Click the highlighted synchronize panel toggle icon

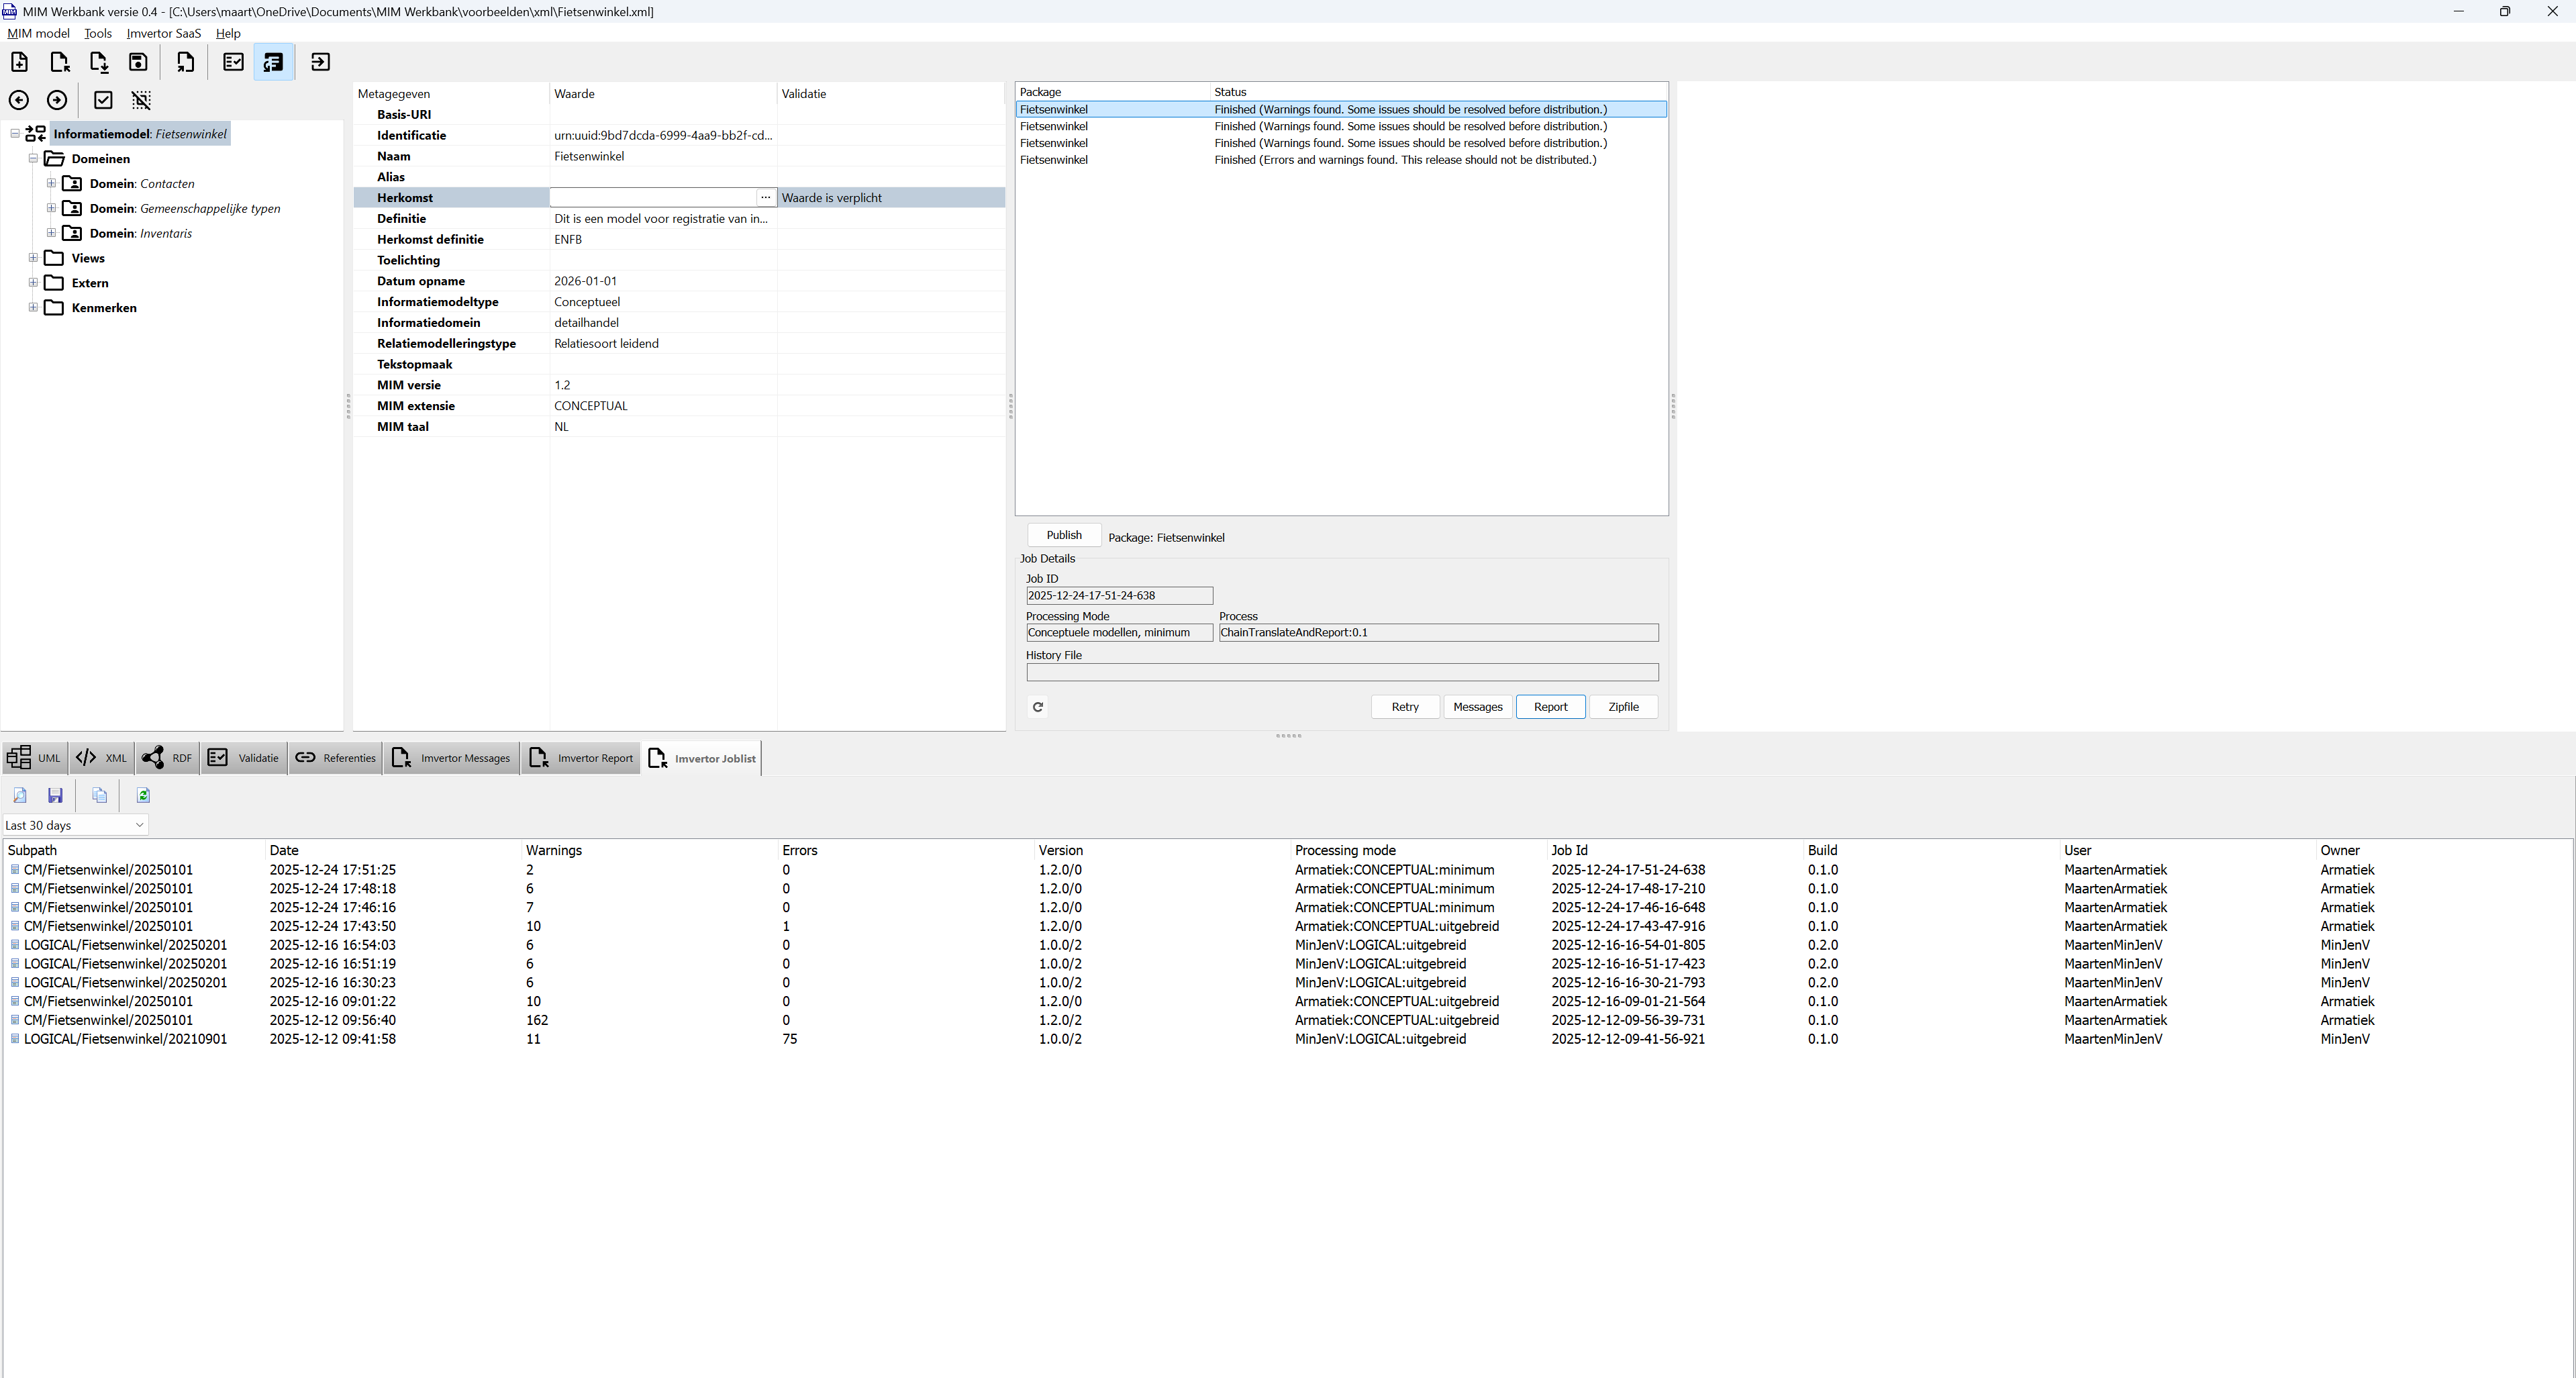click(x=273, y=62)
